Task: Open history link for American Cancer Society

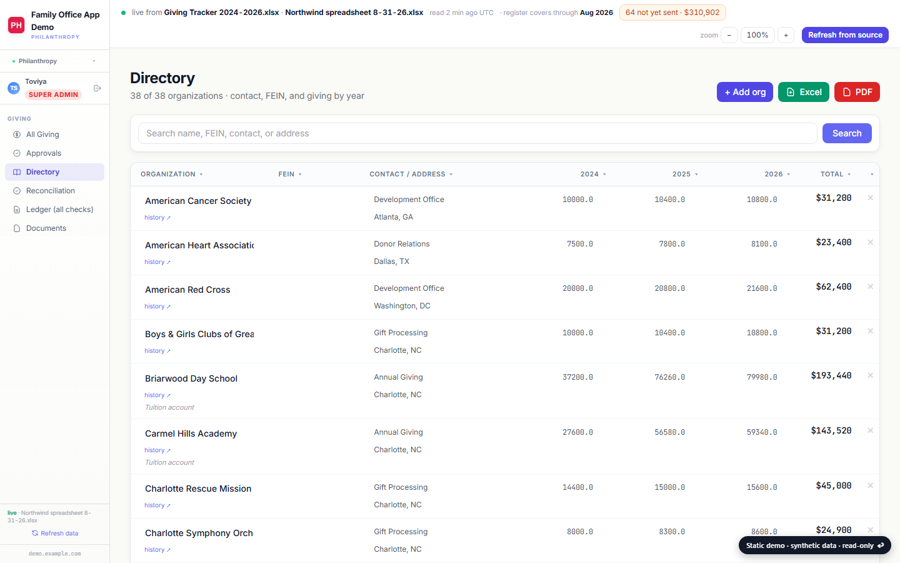Action: 157,218
